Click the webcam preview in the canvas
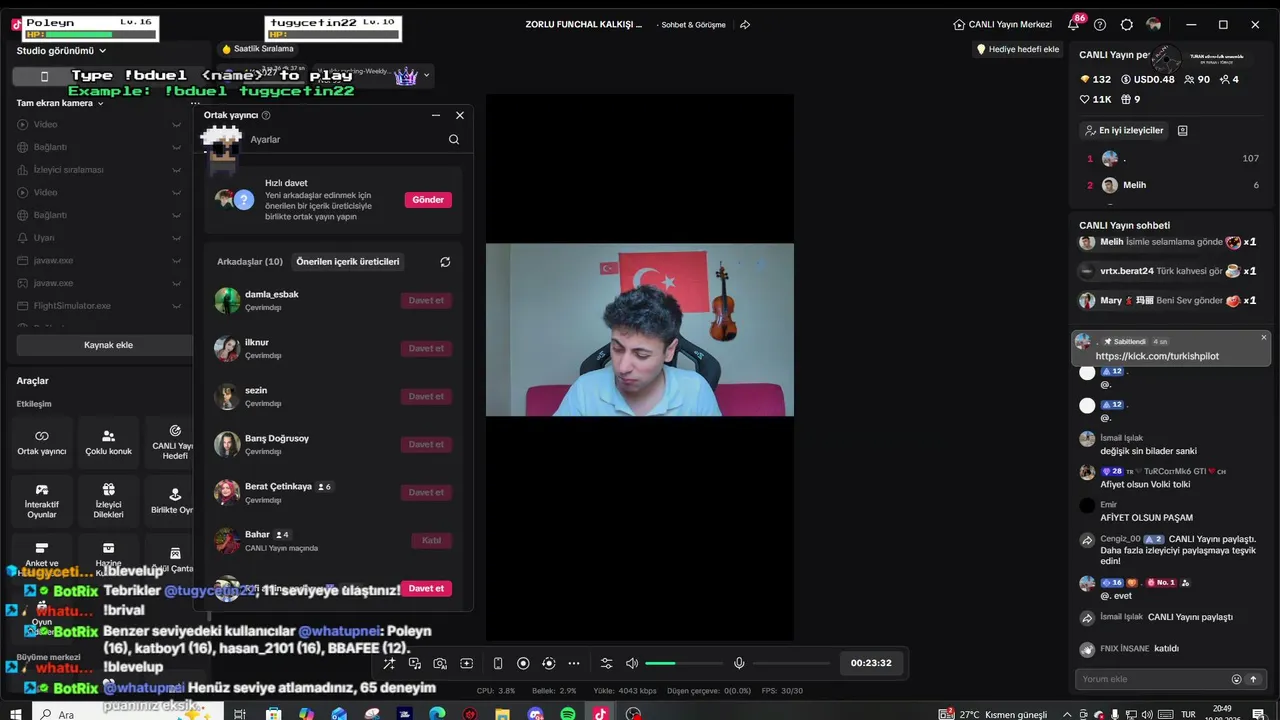 (x=640, y=330)
